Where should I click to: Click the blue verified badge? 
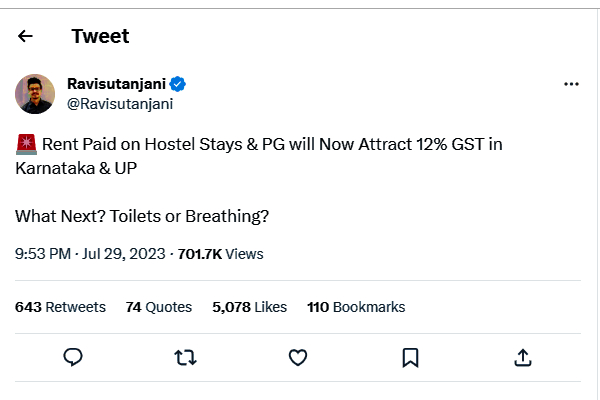176,83
